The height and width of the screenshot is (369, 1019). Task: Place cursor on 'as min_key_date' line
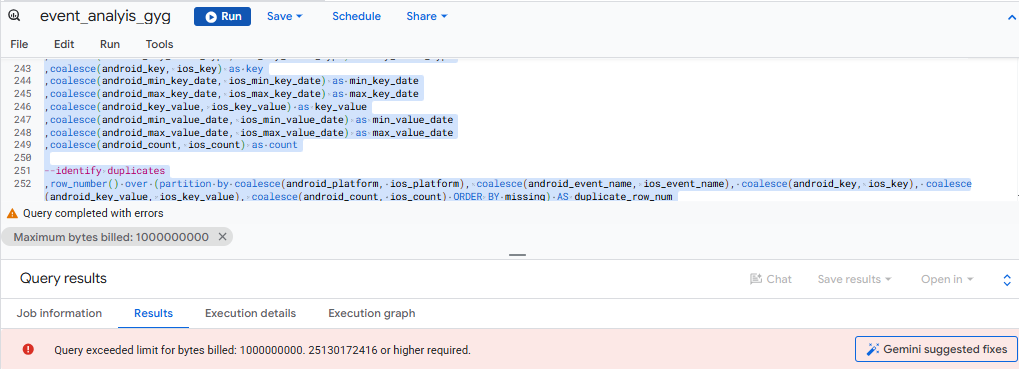(x=233, y=82)
